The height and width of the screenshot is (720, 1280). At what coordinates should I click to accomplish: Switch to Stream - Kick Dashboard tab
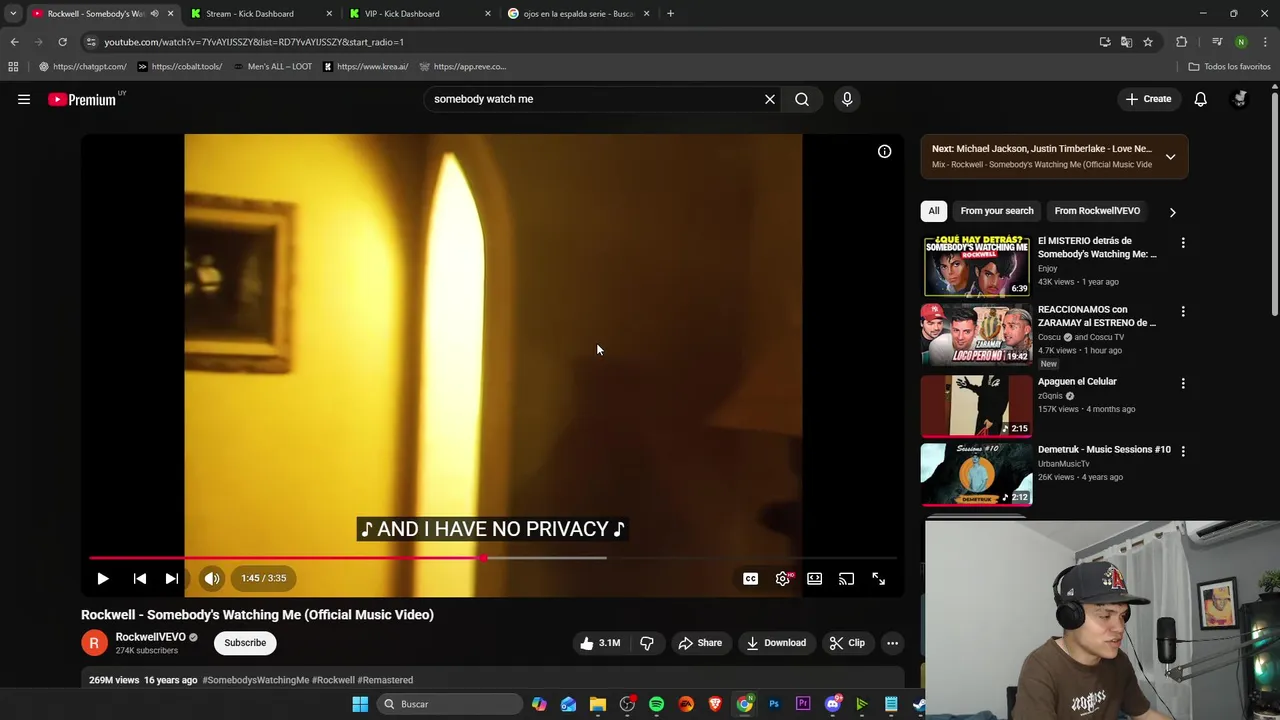[x=262, y=14]
